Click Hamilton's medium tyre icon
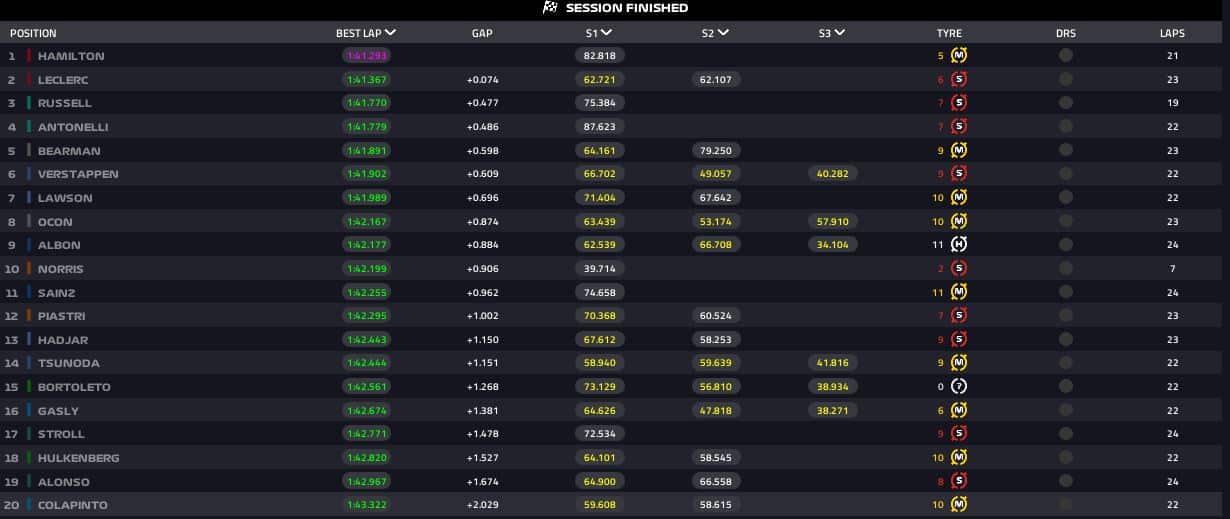The width and height of the screenshot is (1230, 519). tap(959, 56)
